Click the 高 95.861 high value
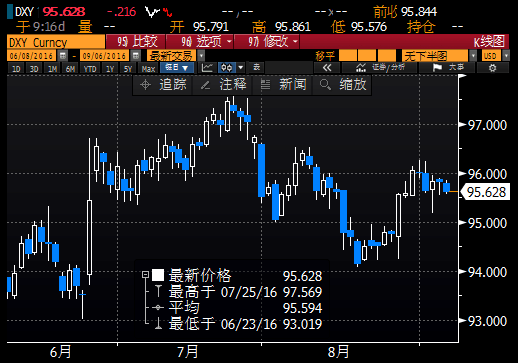This screenshot has height=363, width=518. click(281, 27)
